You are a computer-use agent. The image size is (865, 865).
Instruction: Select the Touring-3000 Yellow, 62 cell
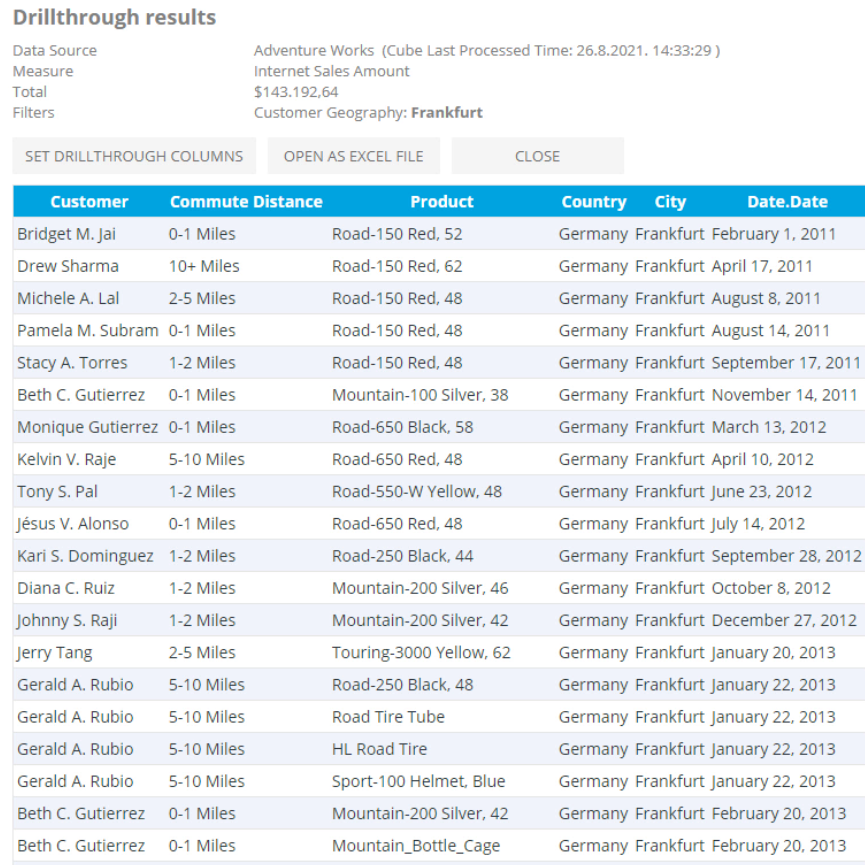(421, 652)
